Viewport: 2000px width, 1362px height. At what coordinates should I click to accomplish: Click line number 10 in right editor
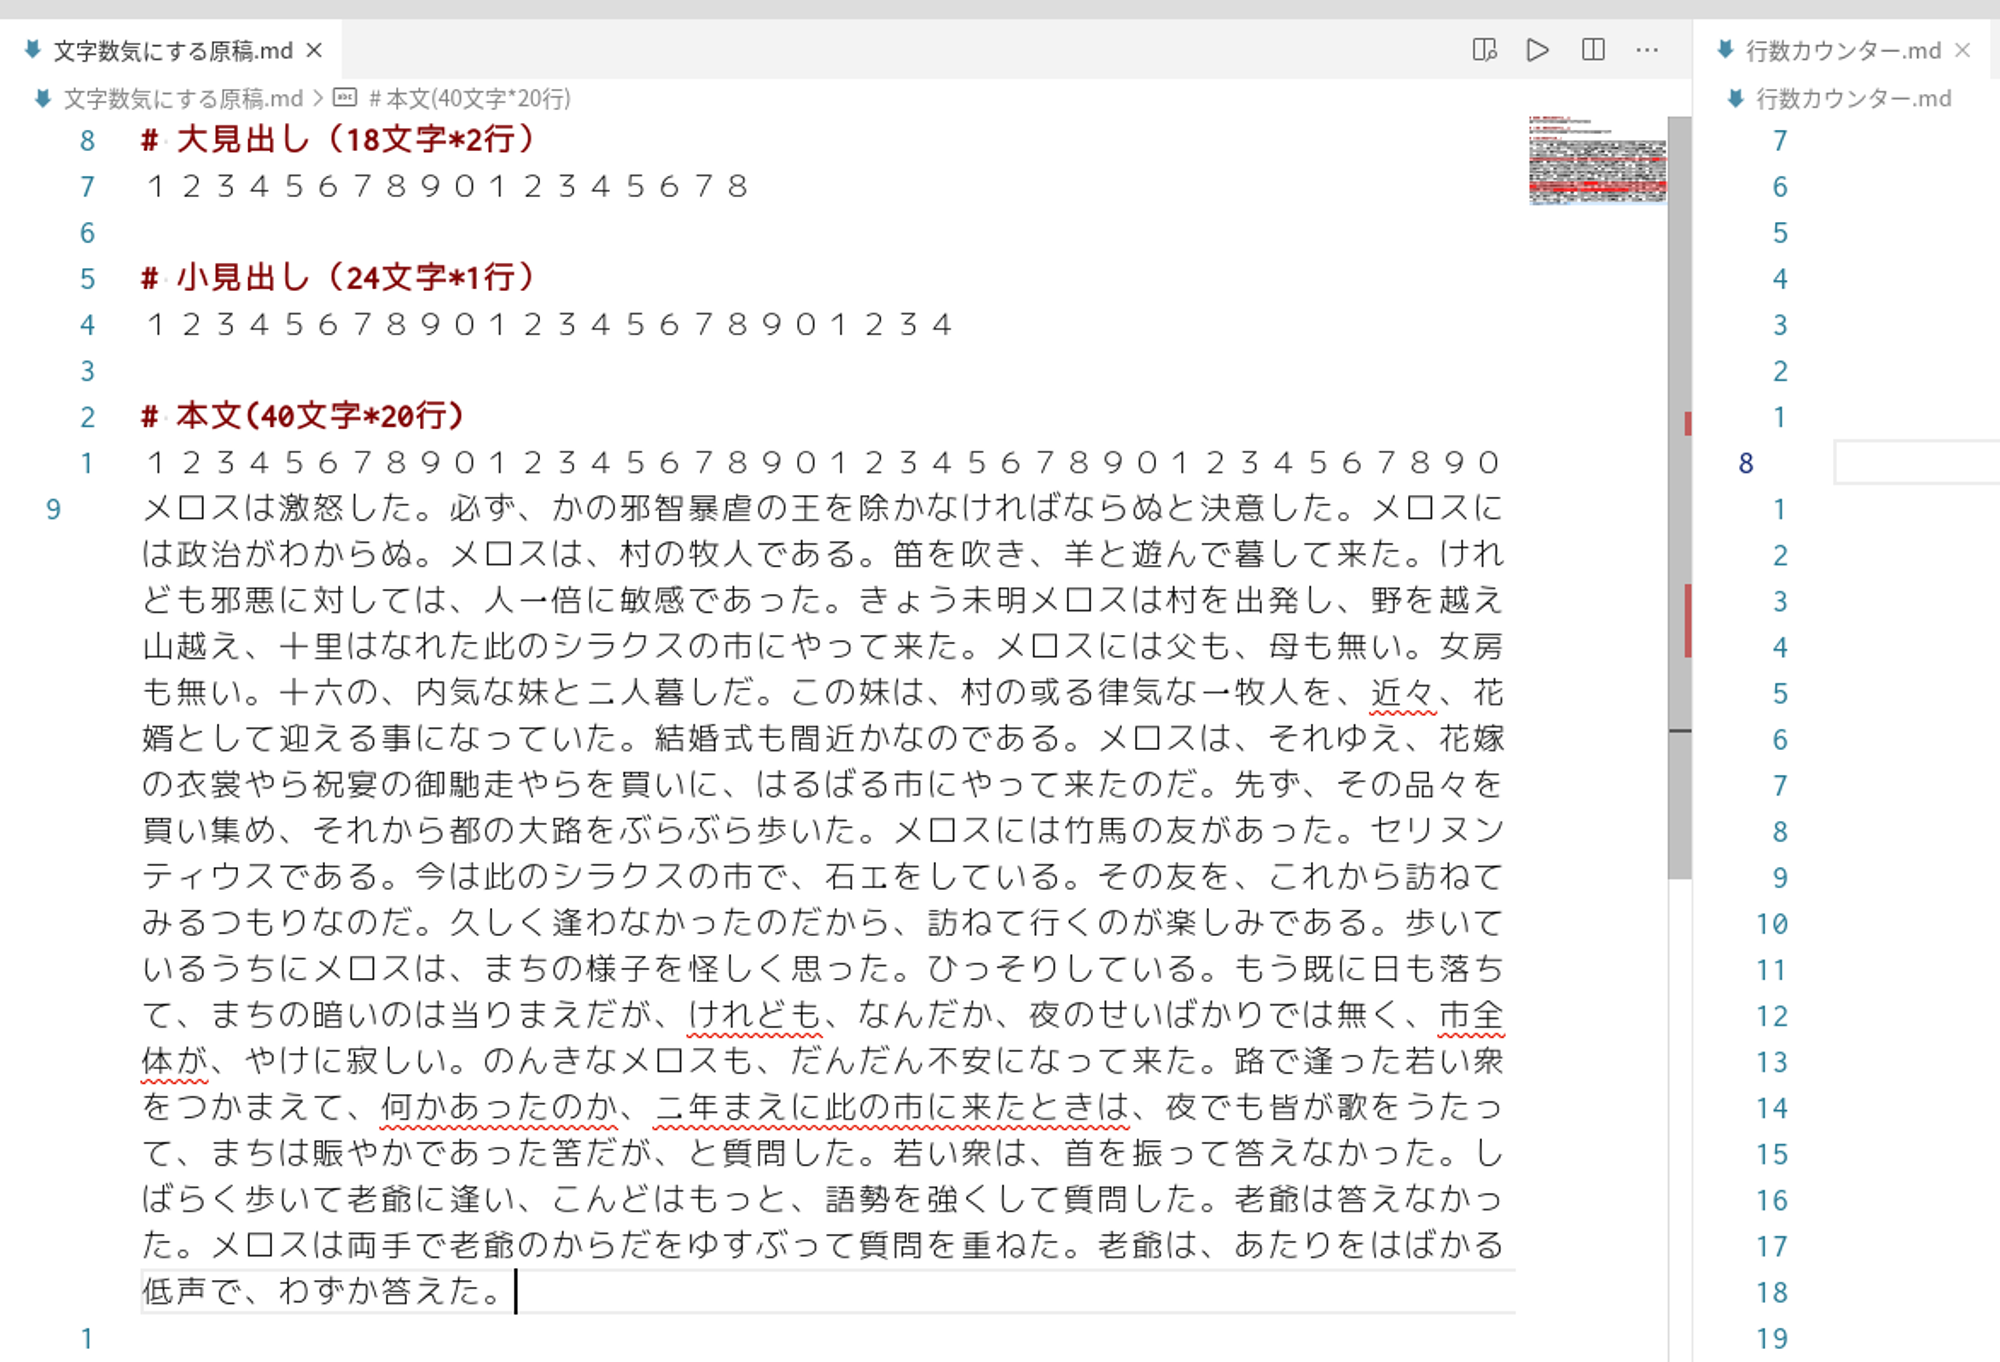(x=1772, y=924)
